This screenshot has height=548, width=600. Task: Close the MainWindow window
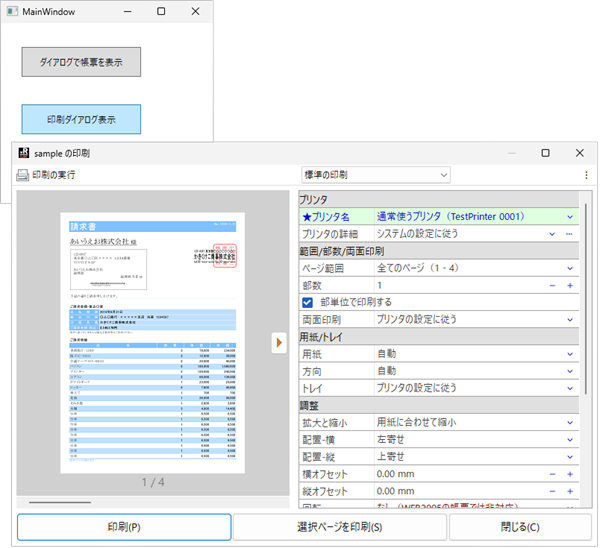[x=196, y=11]
